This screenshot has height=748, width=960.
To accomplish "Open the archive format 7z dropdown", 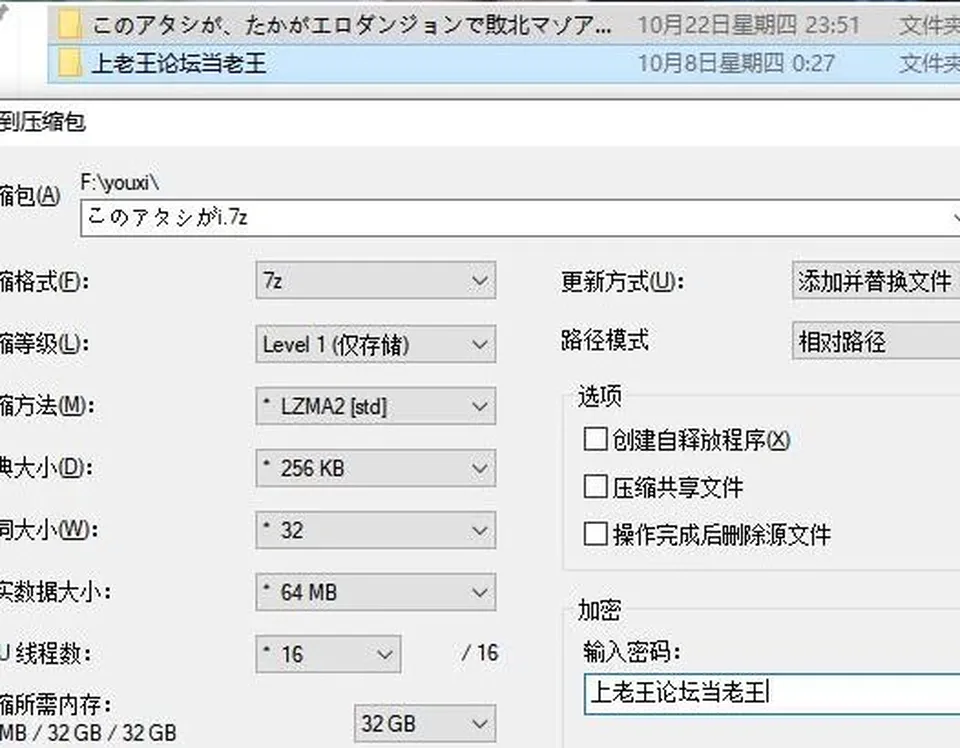I will (x=375, y=281).
